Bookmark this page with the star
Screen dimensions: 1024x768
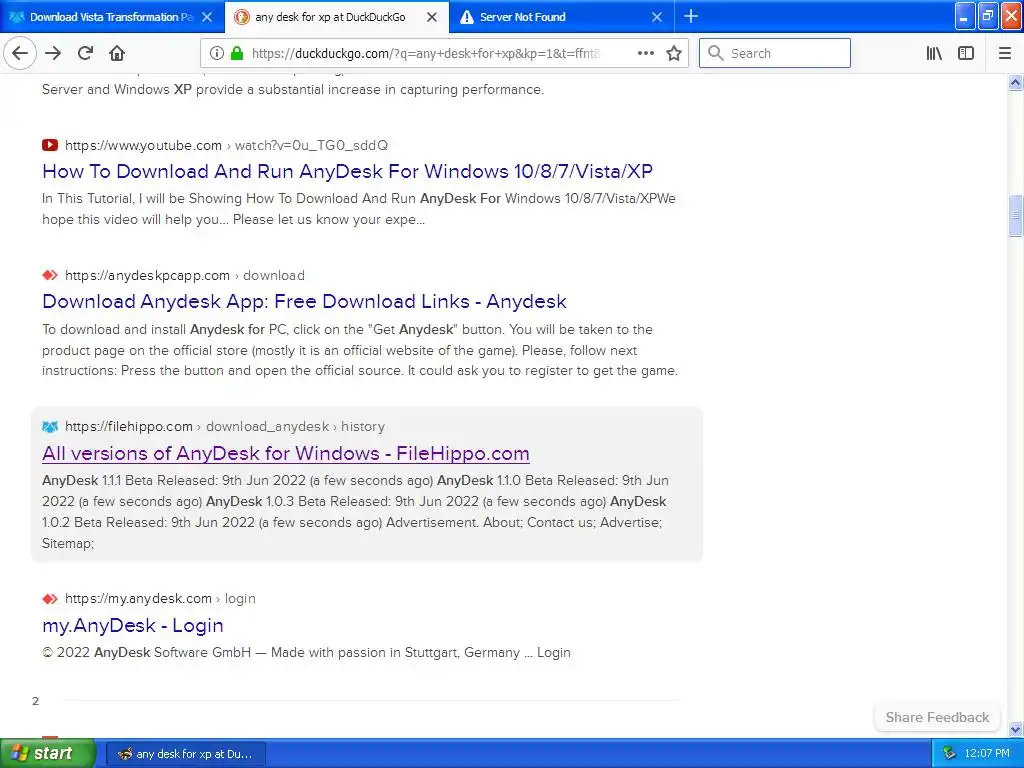click(674, 53)
